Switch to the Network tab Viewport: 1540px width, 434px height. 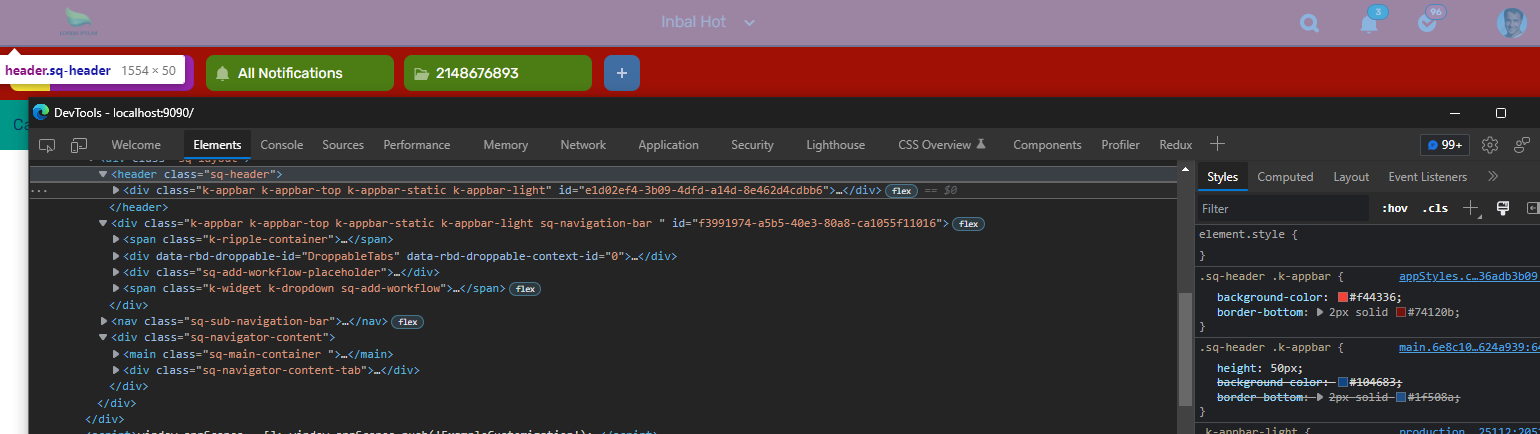(583, 145)
